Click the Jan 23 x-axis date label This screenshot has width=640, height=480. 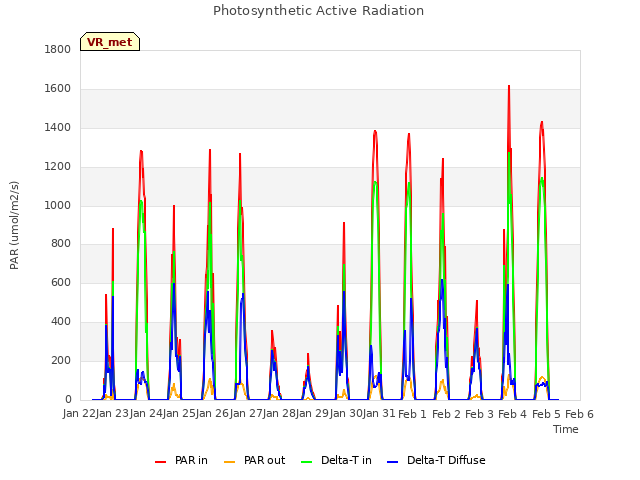click(112, 414)
